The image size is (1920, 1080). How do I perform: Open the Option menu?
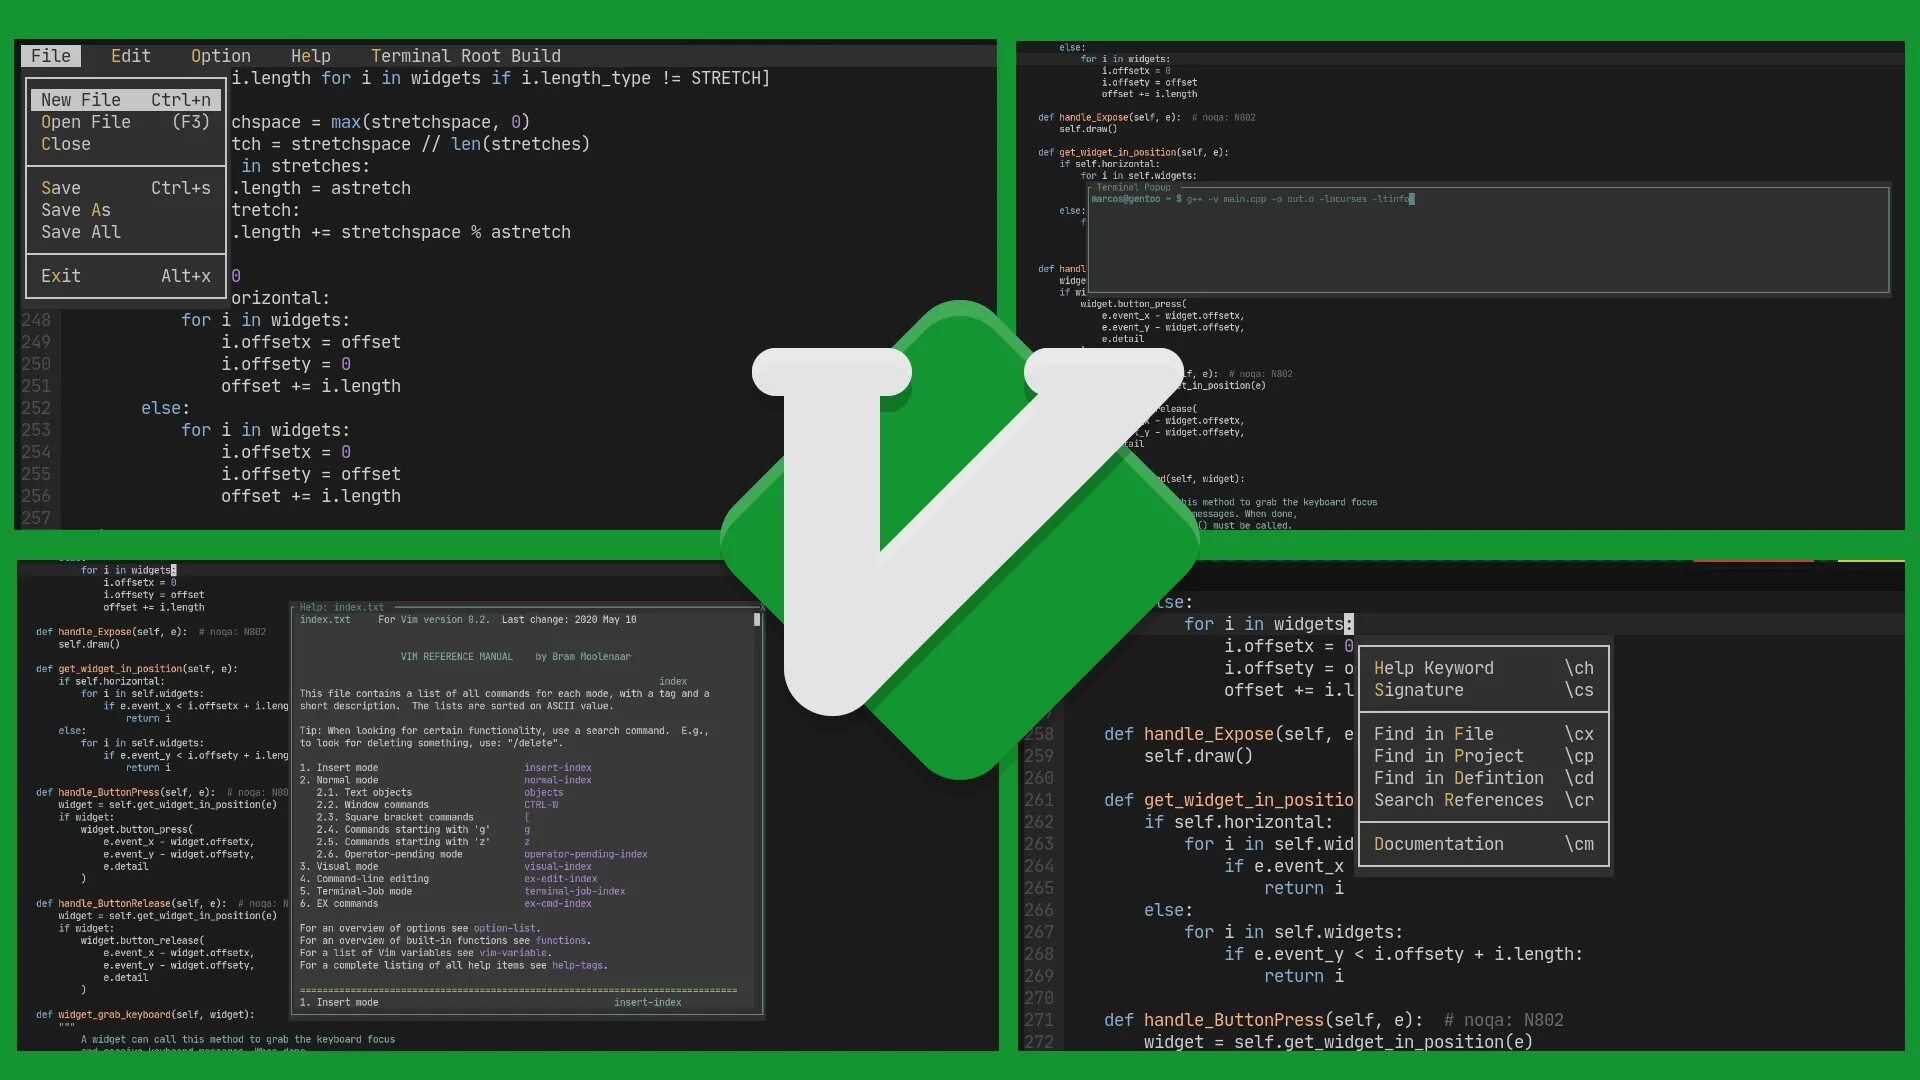[x=221, y=56]
